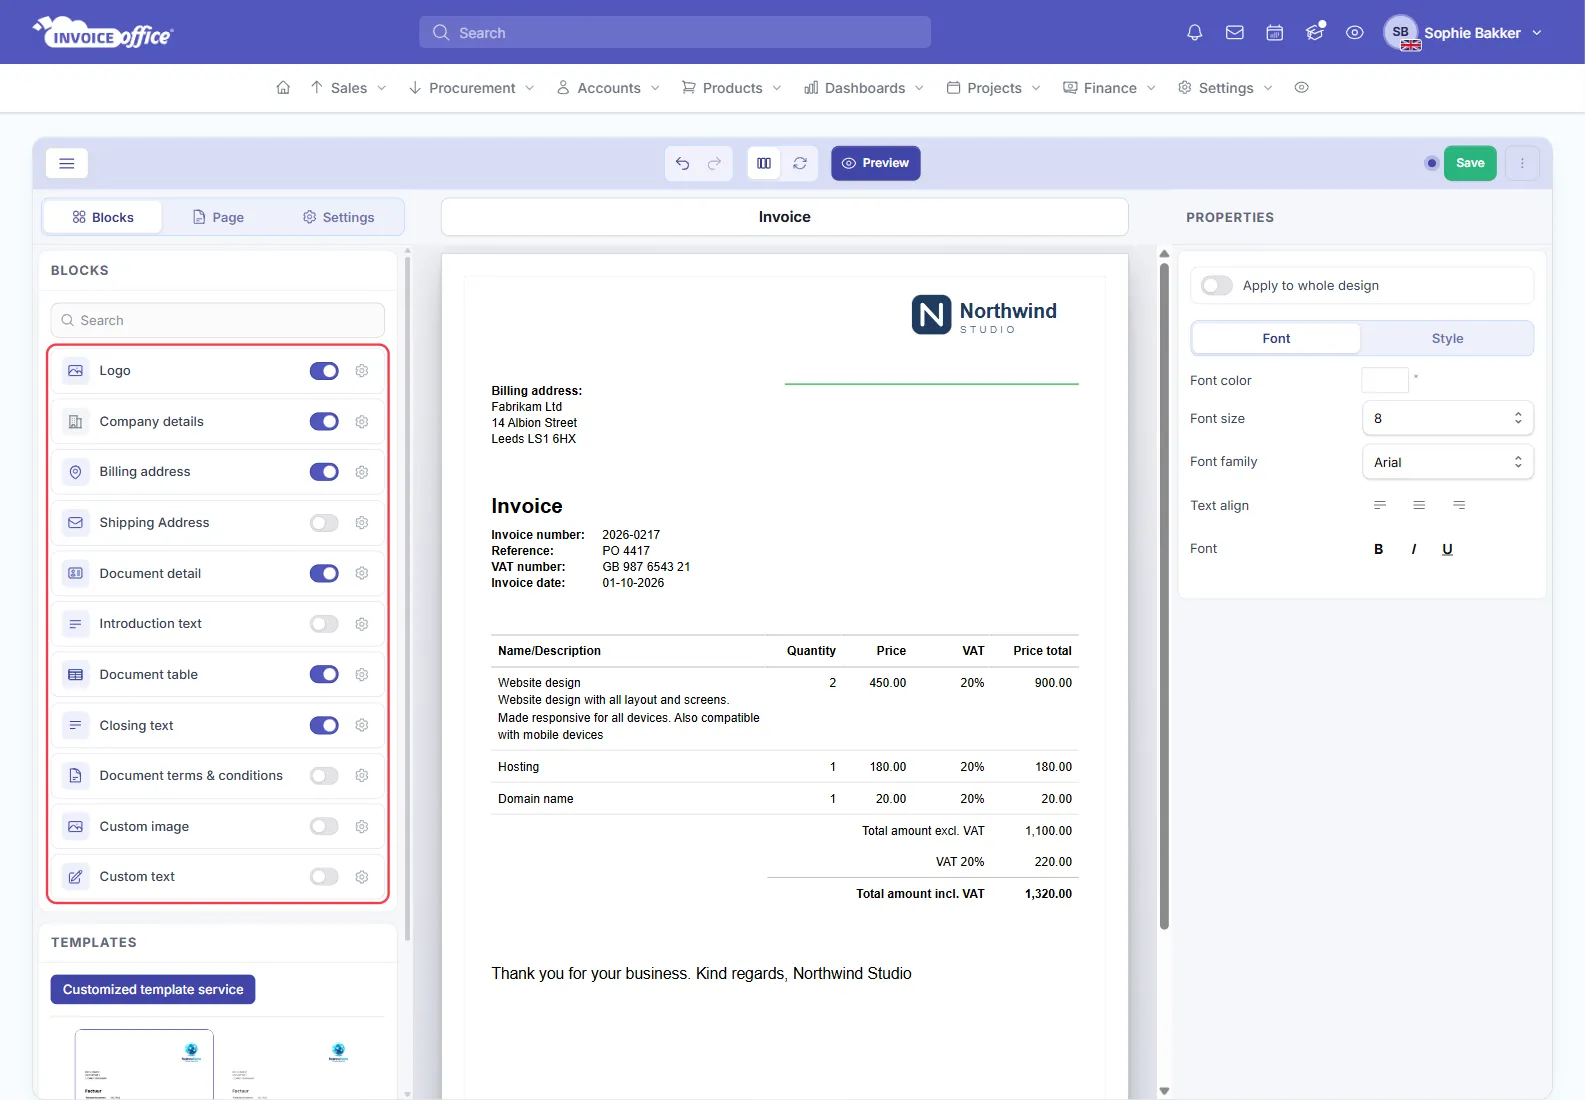Open Customized template service
Image resolution: width=1585 pixels, height=1100 pixels.
153,990
